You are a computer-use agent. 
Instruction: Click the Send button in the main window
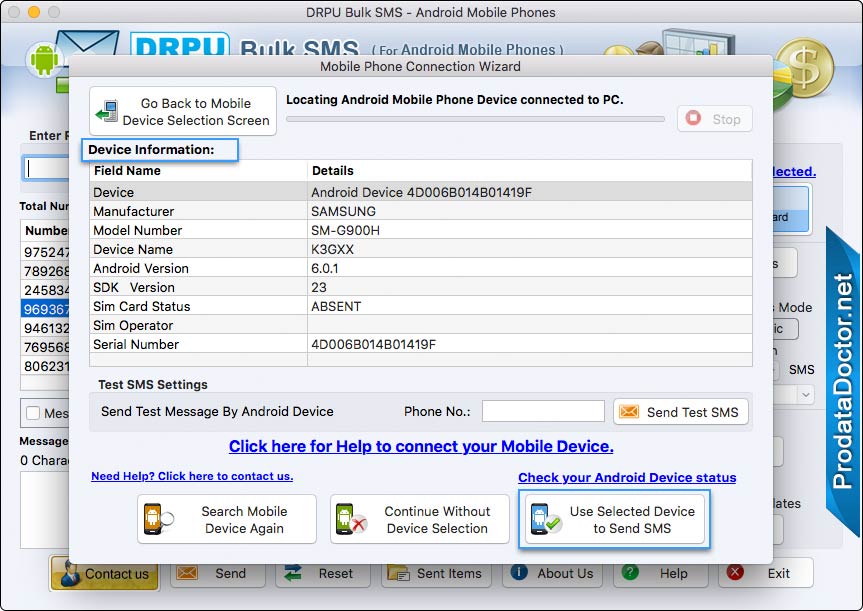[218, 574]
